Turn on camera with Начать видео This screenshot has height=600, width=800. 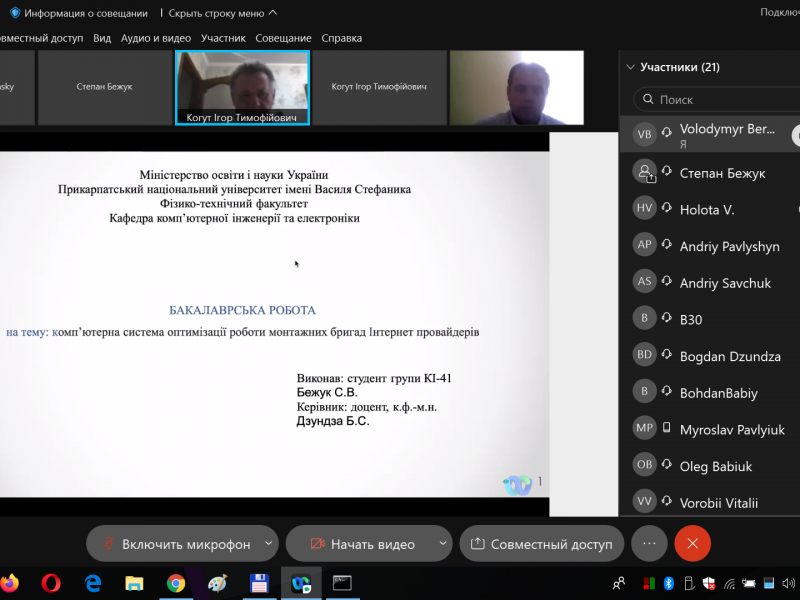(x=361, y=544)
